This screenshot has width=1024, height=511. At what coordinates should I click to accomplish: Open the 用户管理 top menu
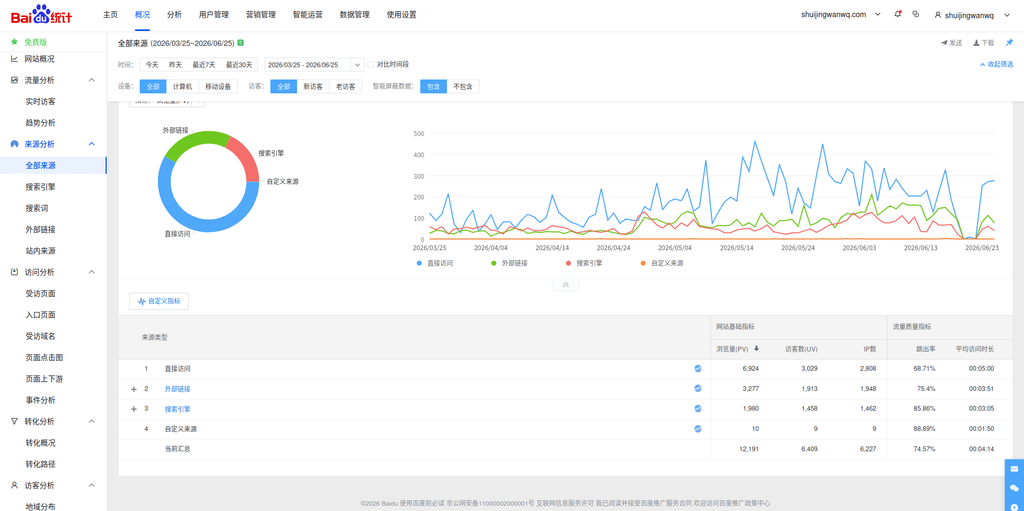pos(214,14)
